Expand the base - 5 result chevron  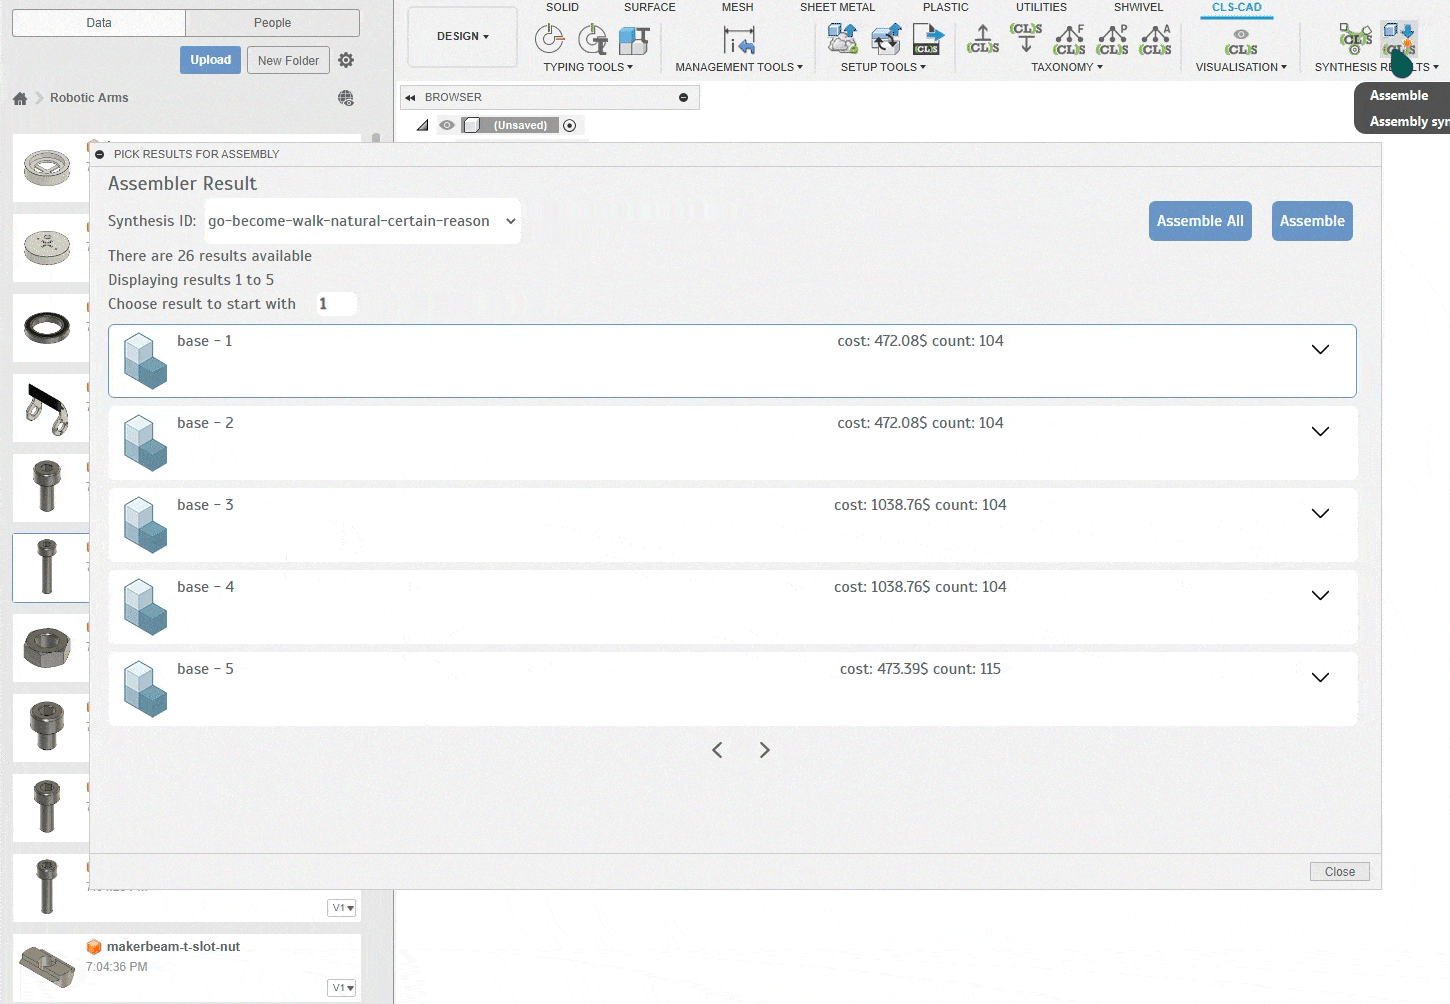pyautogui.click(x=1320, y=677)
